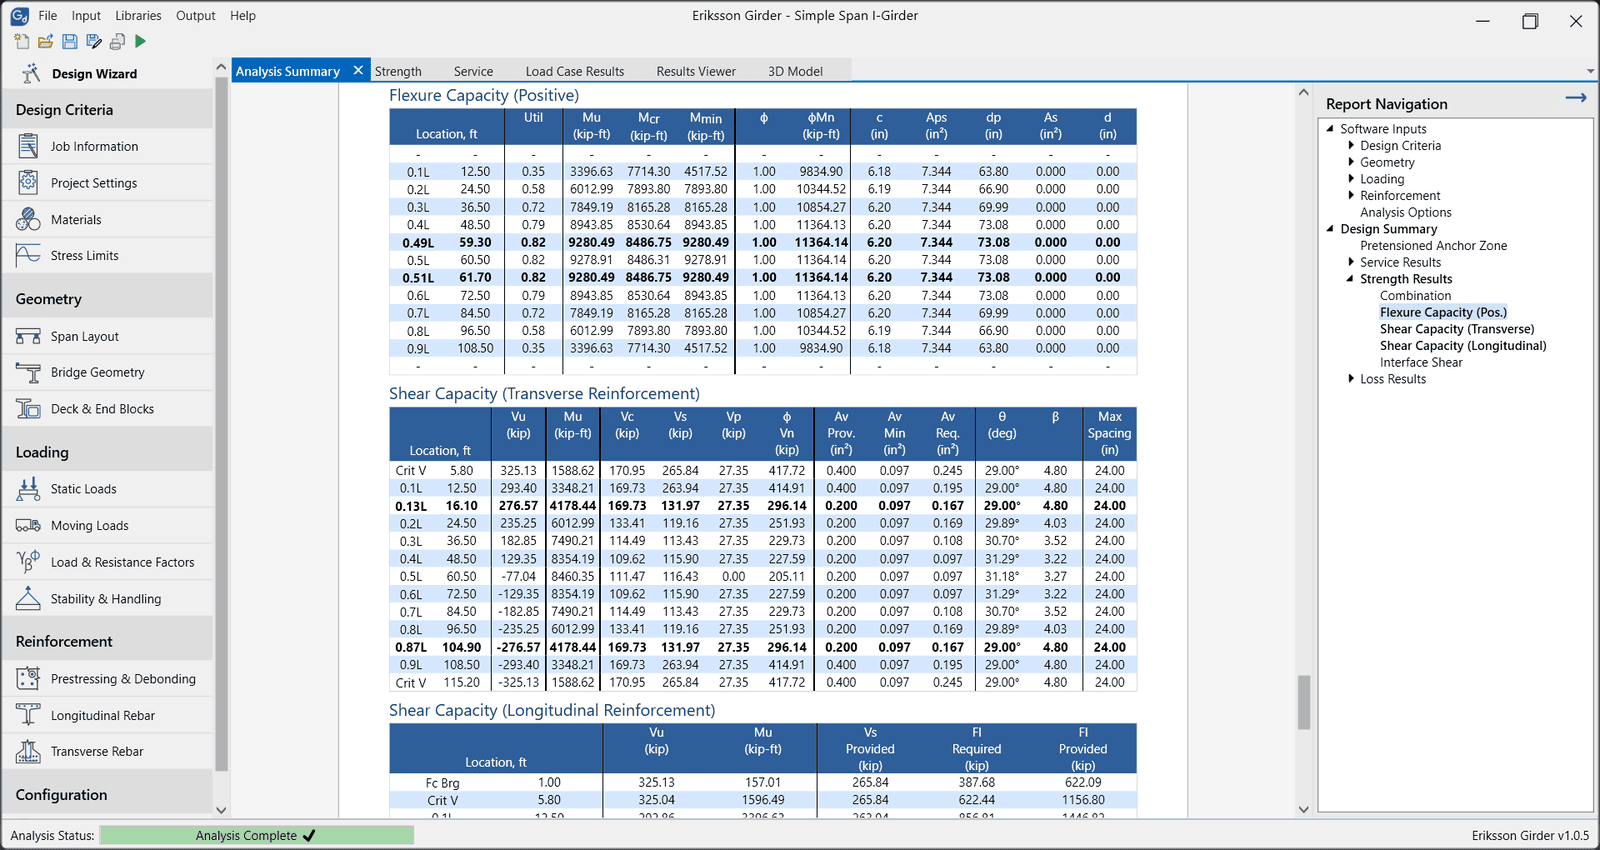The width and height of the screenshot is (1600, 850).
Task: Open the Stress Limits page
Action: (84, 256)
